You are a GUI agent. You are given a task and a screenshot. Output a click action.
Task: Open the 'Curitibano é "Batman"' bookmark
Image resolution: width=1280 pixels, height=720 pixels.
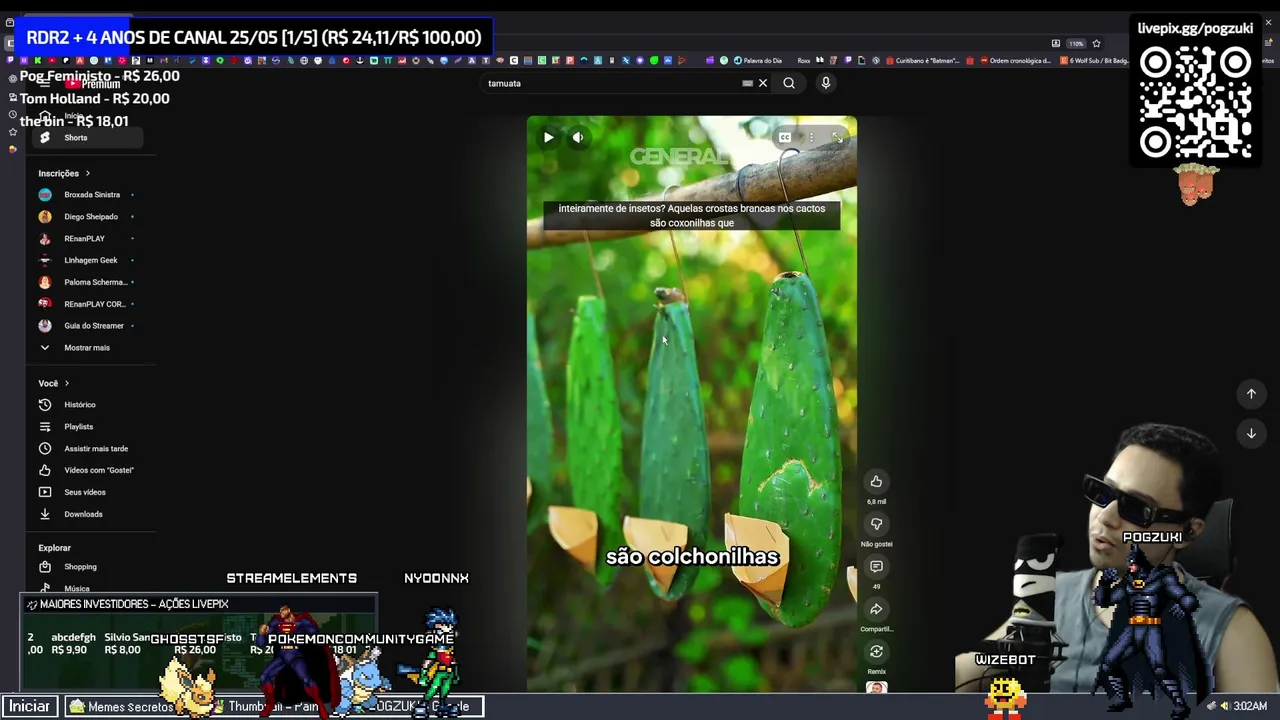pos(922,60)
